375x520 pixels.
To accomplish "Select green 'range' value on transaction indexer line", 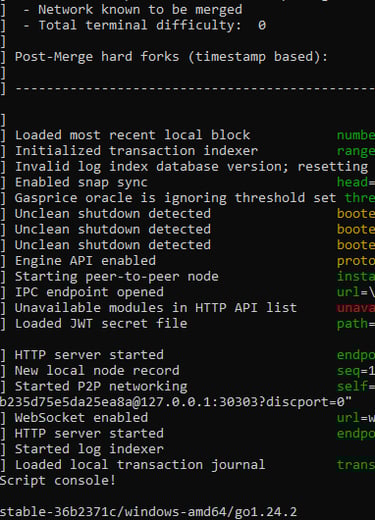I will coord(356,151).
